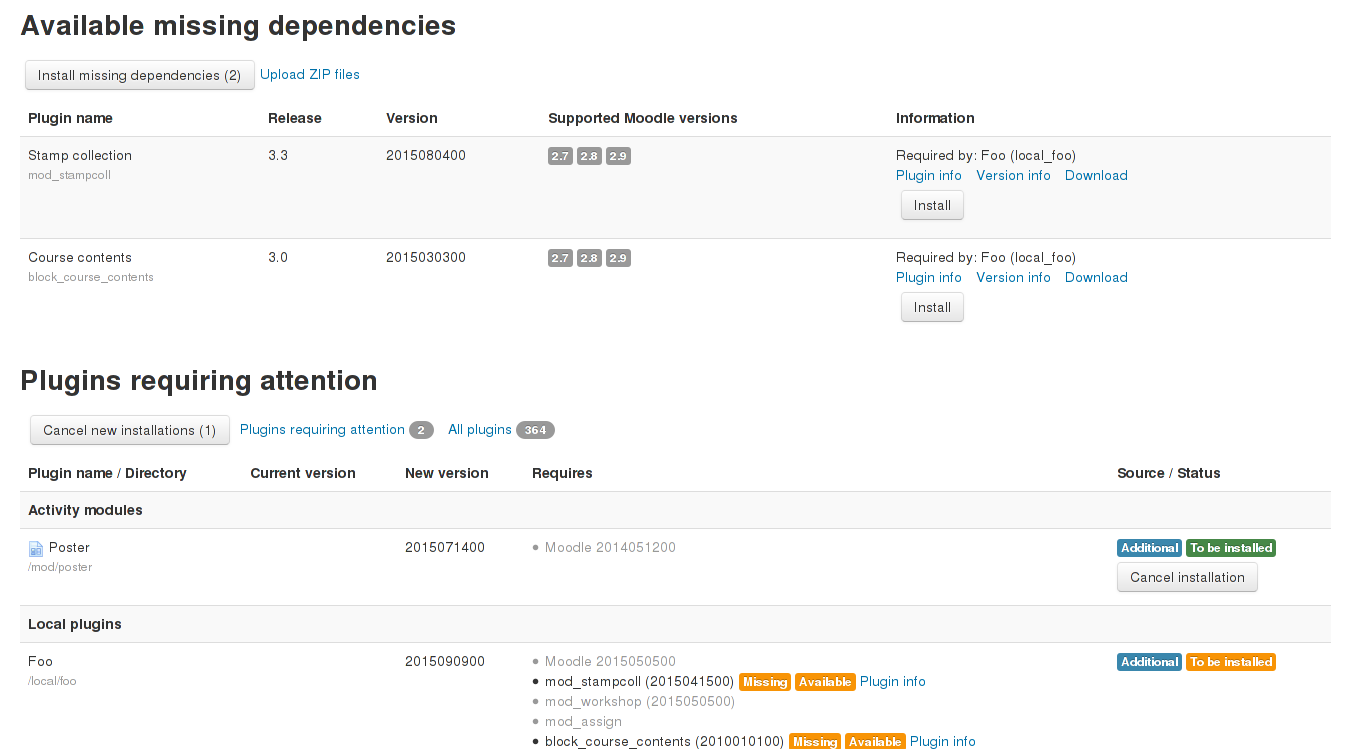1350x749 pixels.
Task: Click the /local/foo directory text
Action: (52, 681)
